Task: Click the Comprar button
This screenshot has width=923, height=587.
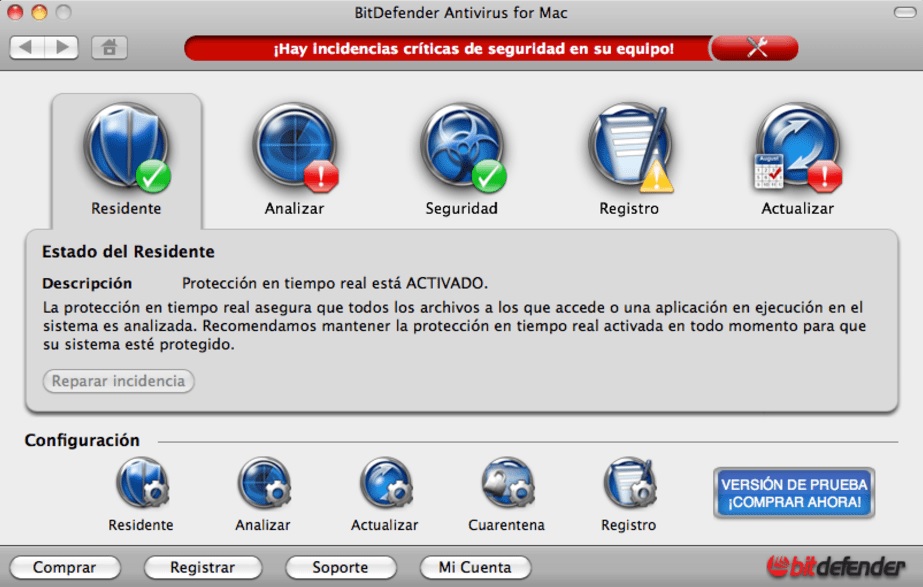Action: pyautogui.click(x=65, y=568)
